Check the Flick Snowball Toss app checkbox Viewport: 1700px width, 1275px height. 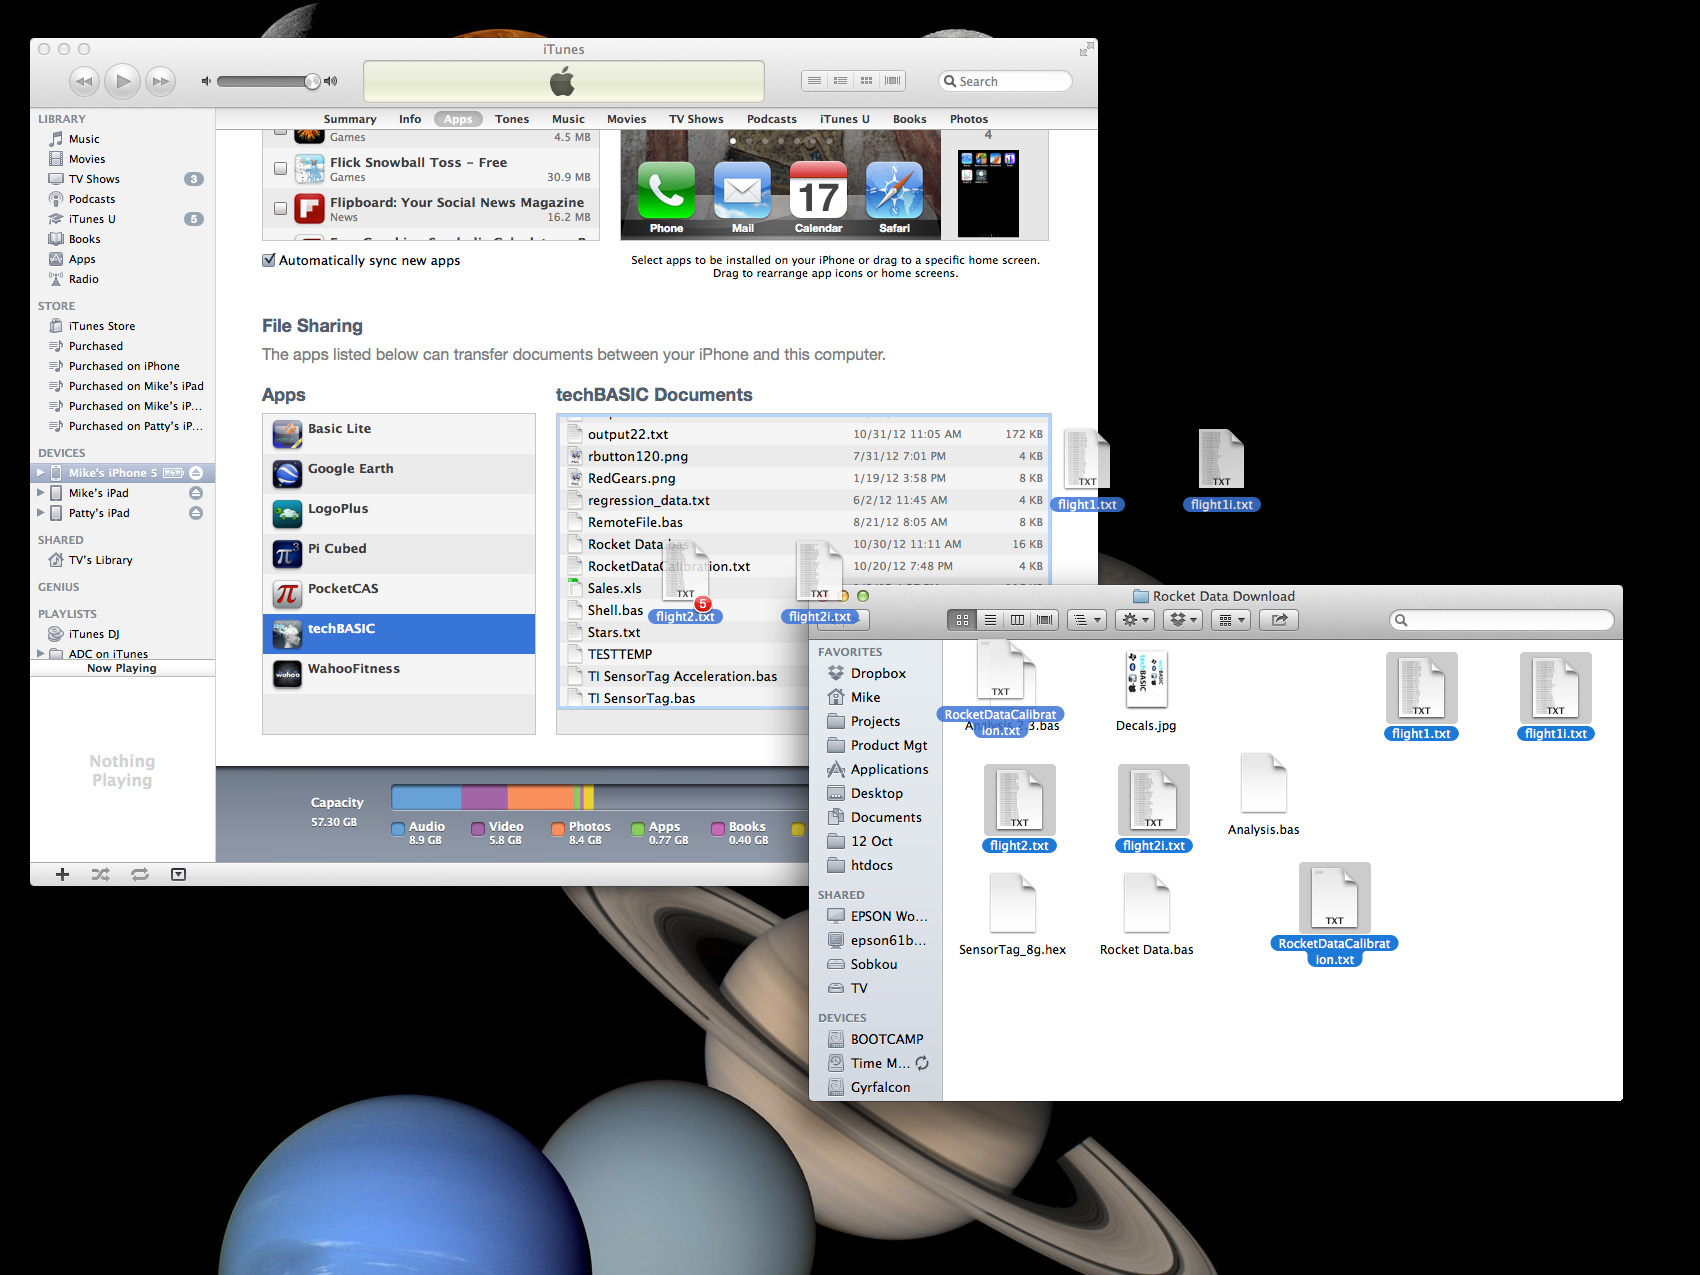tap(281, 169)
